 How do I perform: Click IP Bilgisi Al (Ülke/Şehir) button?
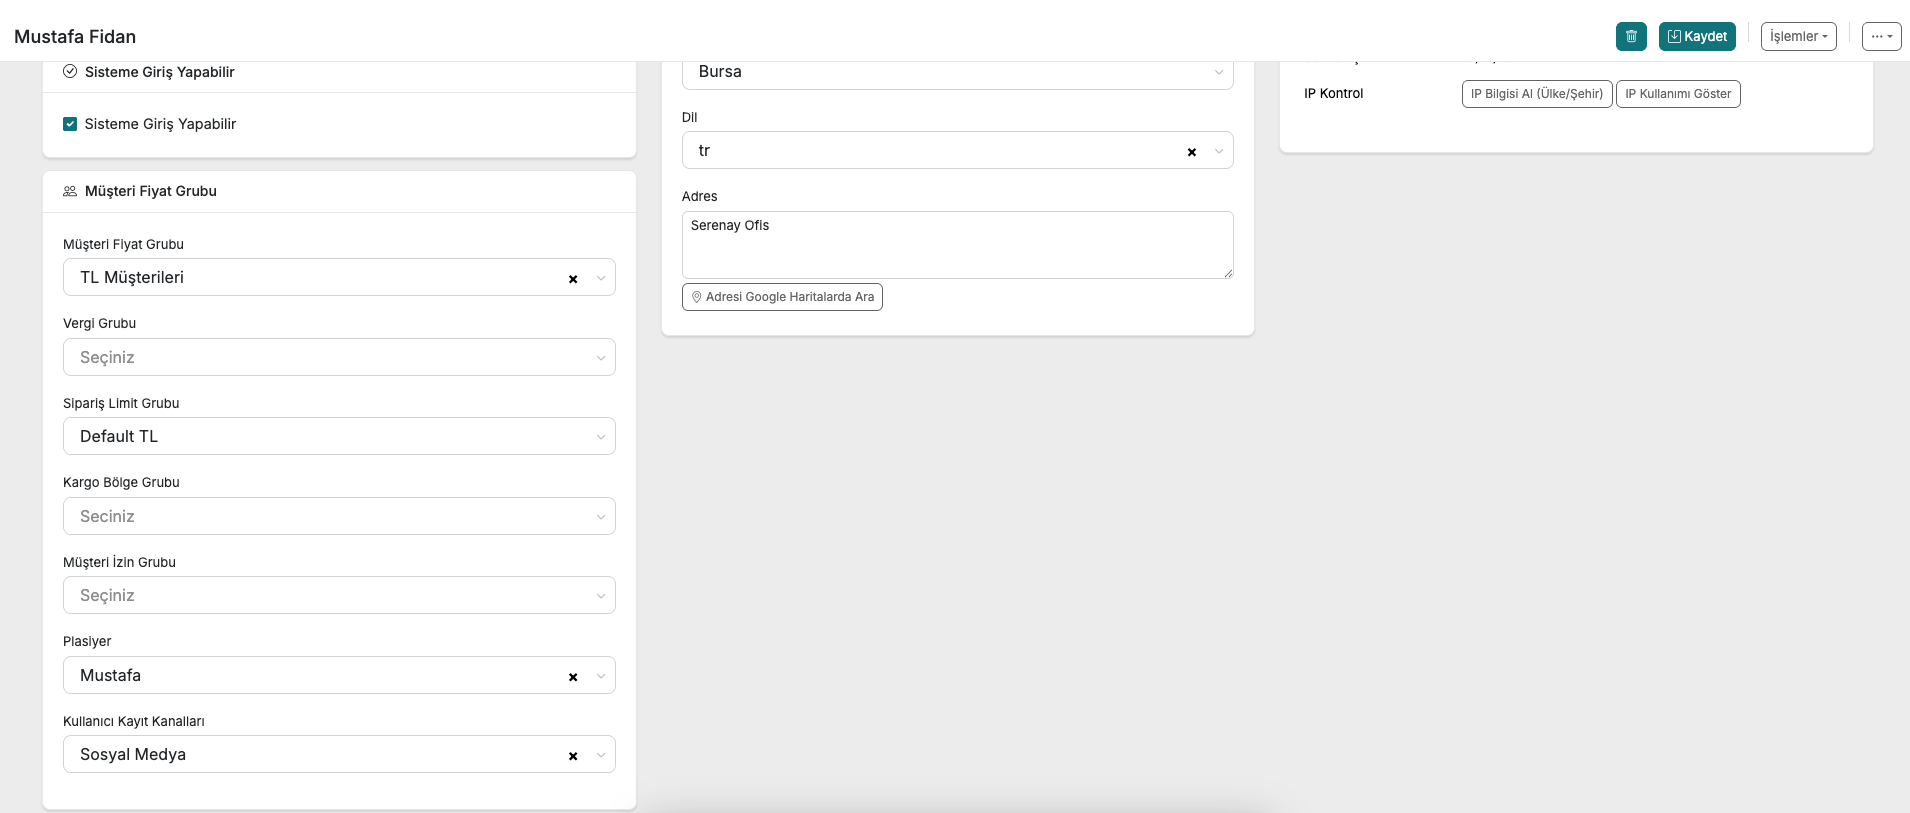1536,94
